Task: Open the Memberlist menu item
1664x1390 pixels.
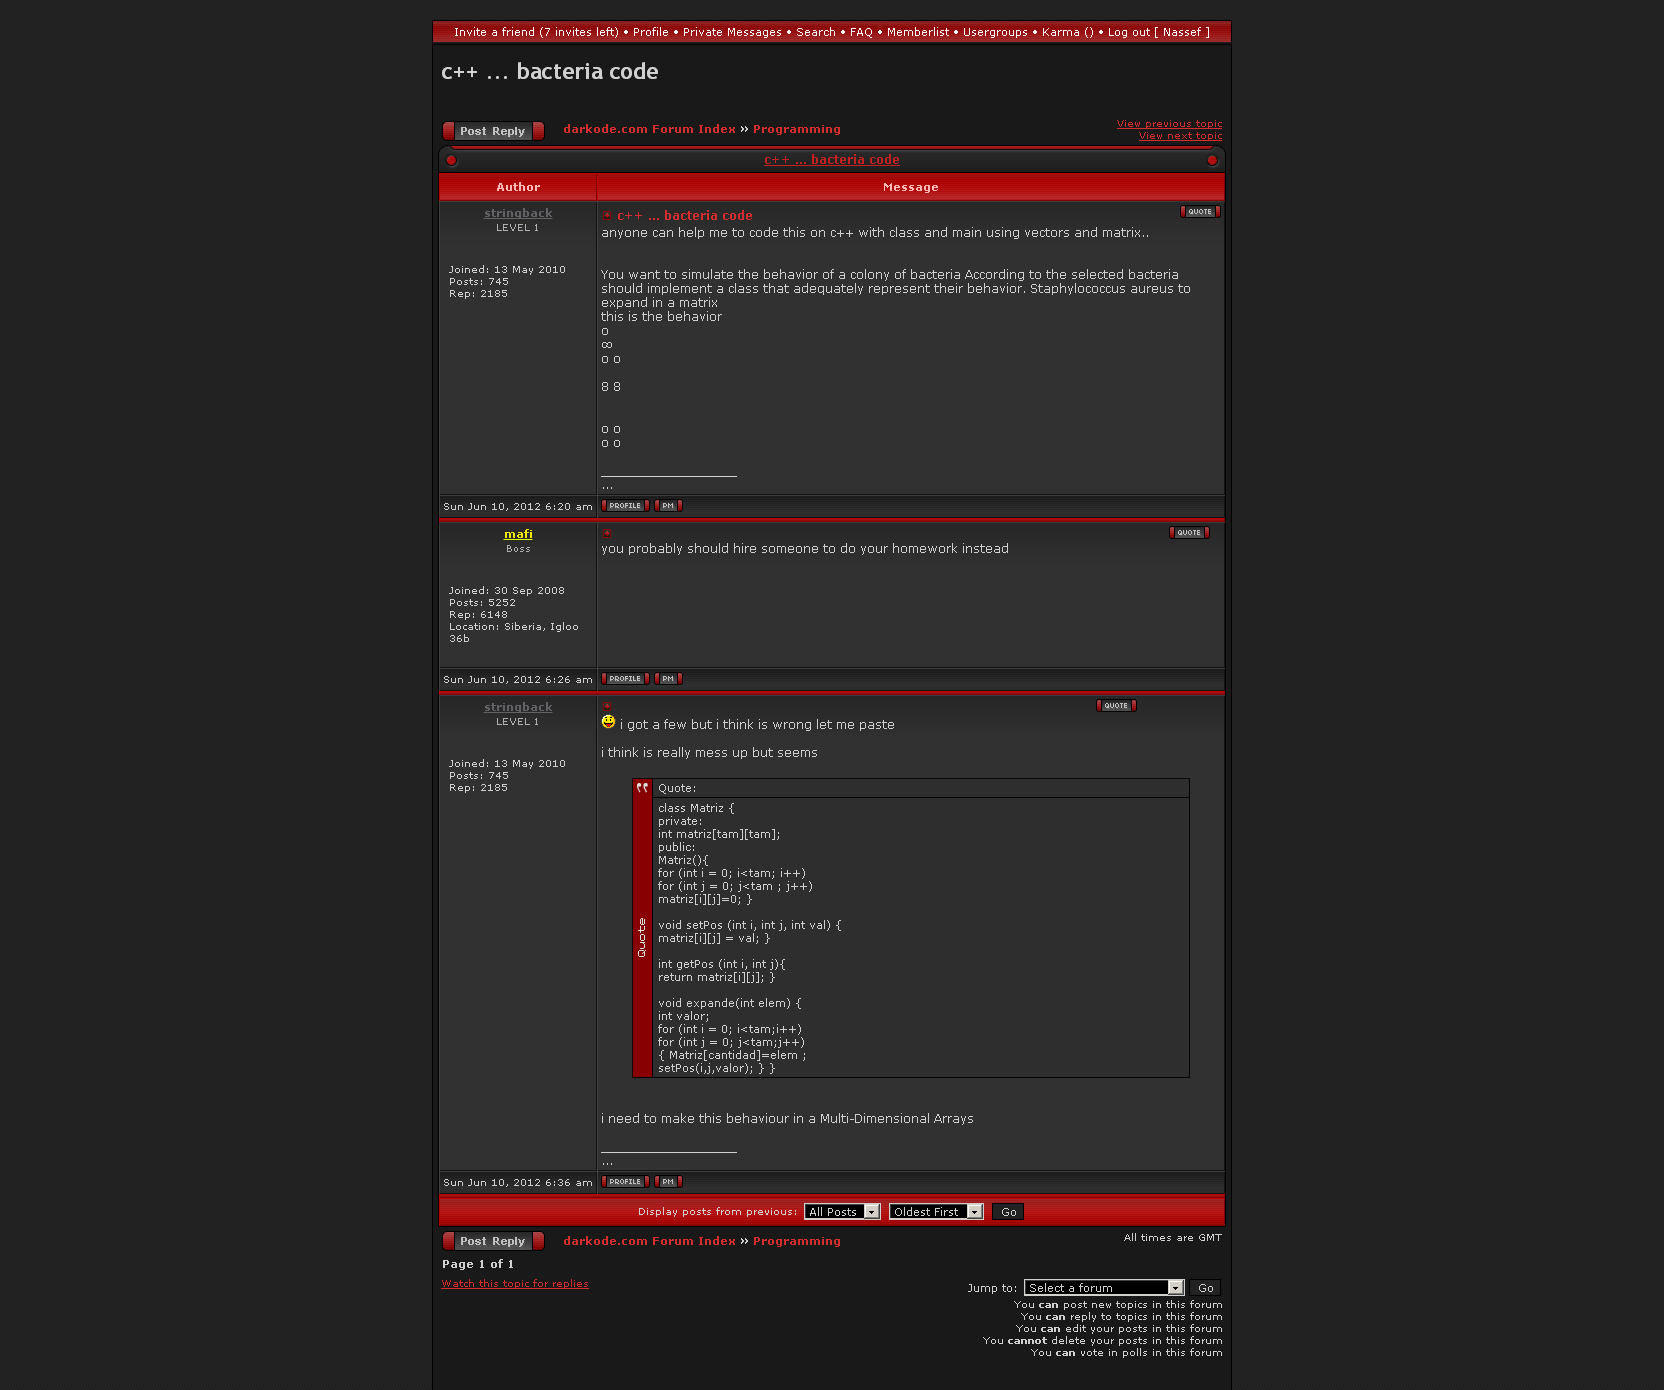Action: [917, 32]
